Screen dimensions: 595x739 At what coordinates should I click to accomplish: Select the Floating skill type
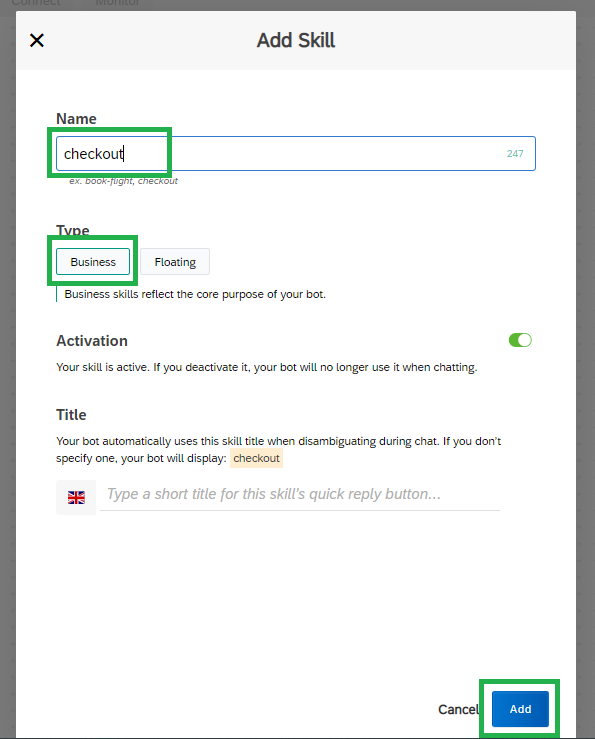pyautogui.click(x=175, y=262)
